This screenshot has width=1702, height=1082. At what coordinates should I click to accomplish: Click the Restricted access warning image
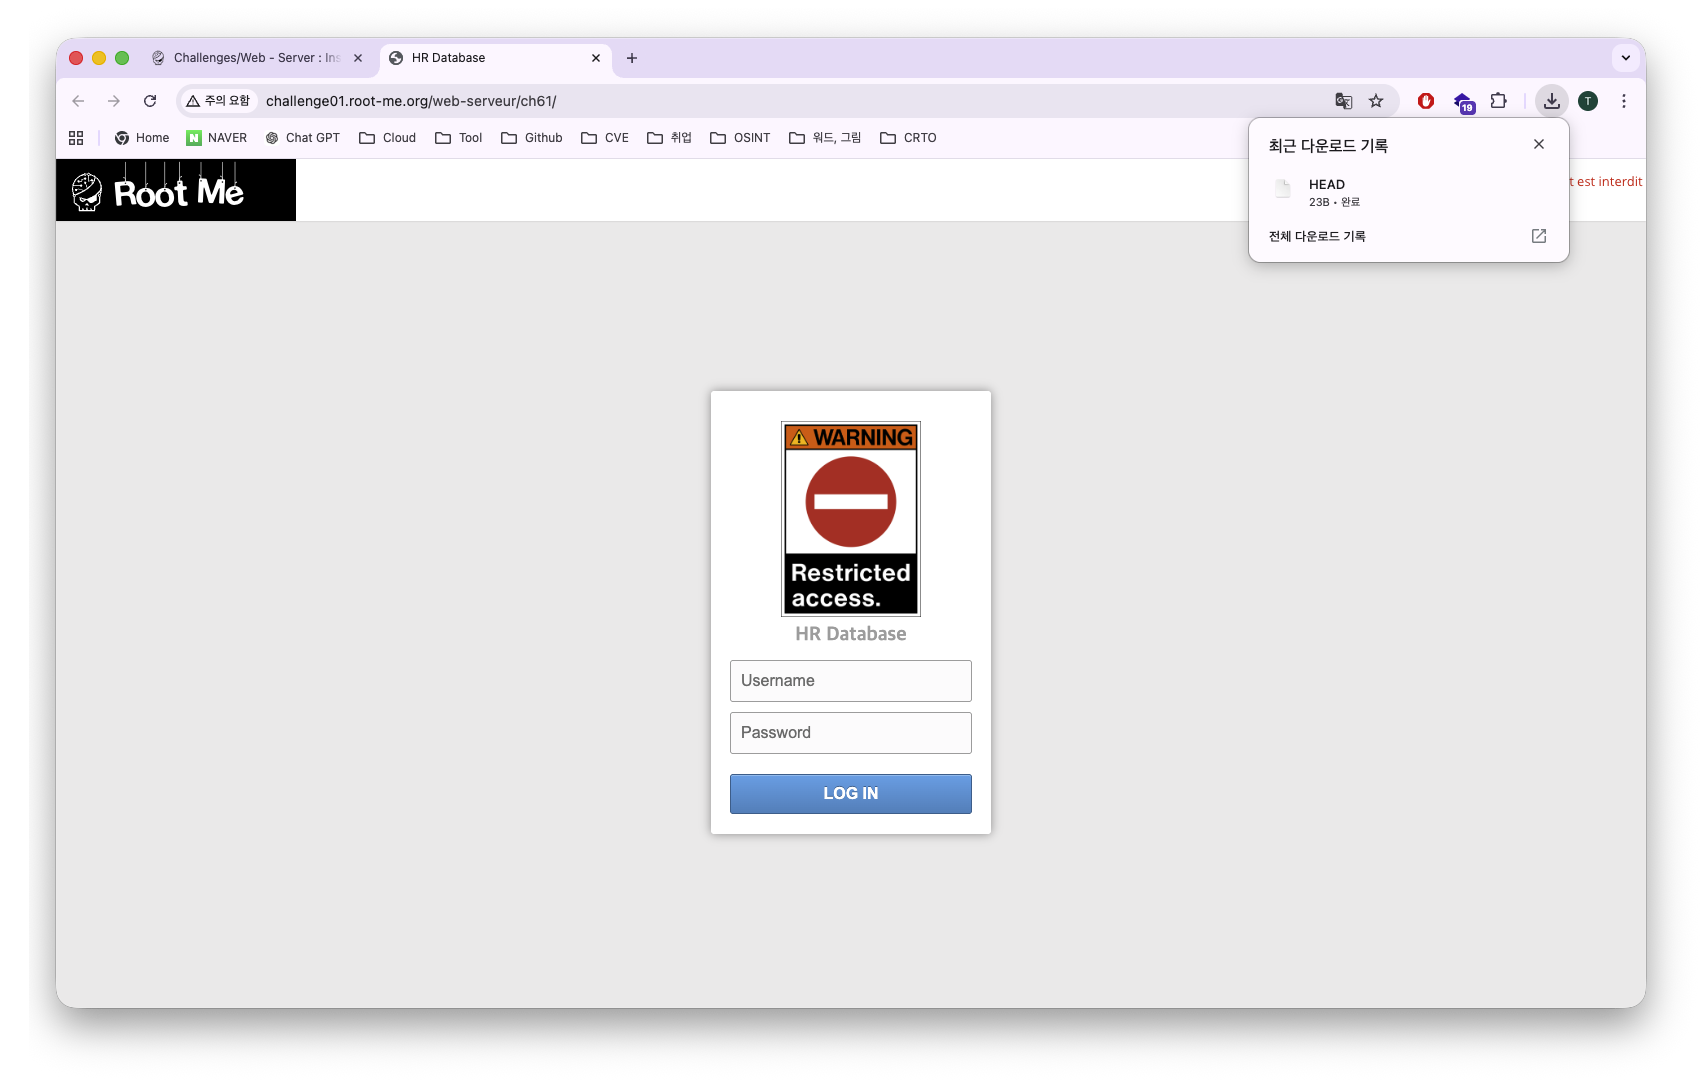pyautogui.click(x=851, y=519)
